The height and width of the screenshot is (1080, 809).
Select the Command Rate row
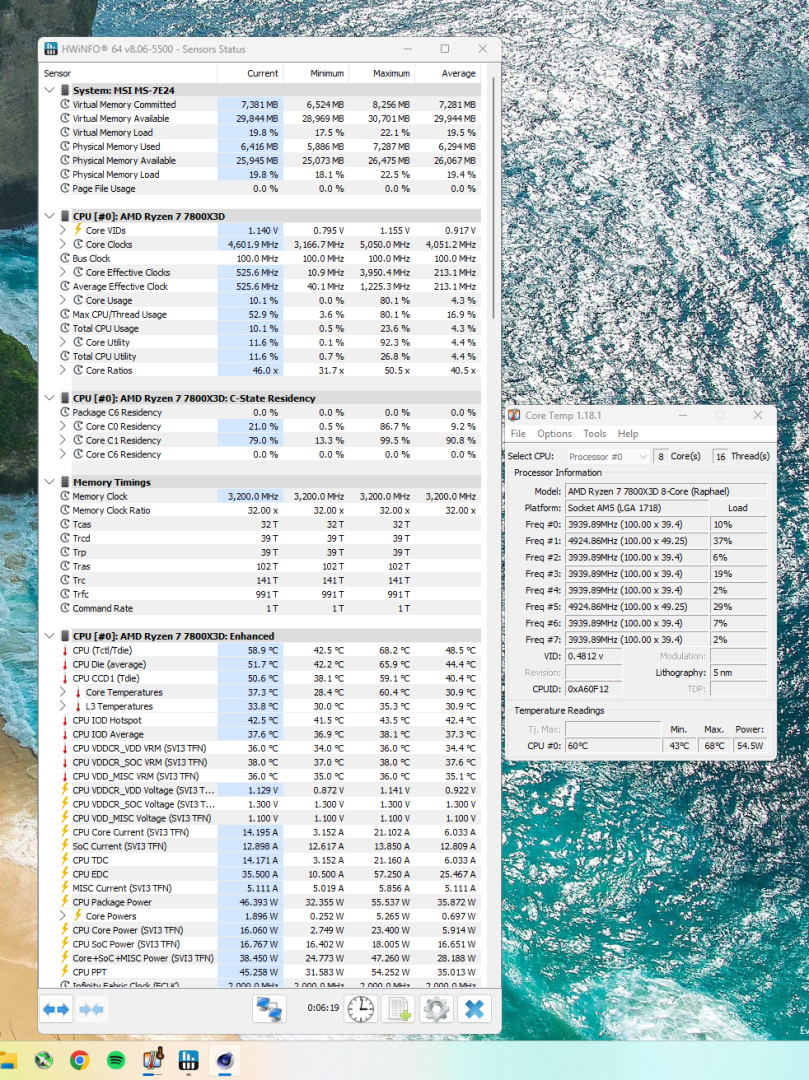pyautogui.click(x=269, y=608)
